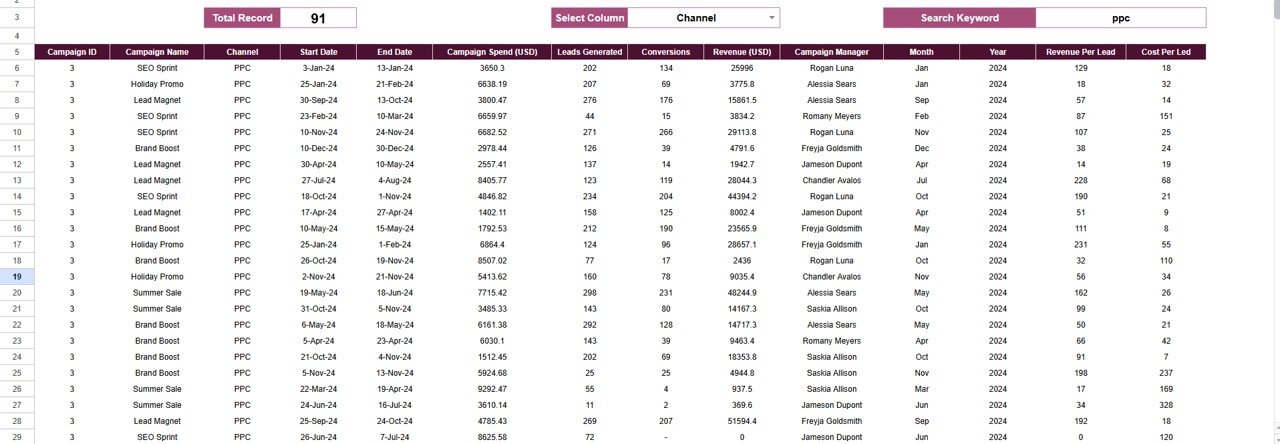Select the highlighted row 19 number
The width and height of the screenshot is (1280, 444).
tap(16, 276)
